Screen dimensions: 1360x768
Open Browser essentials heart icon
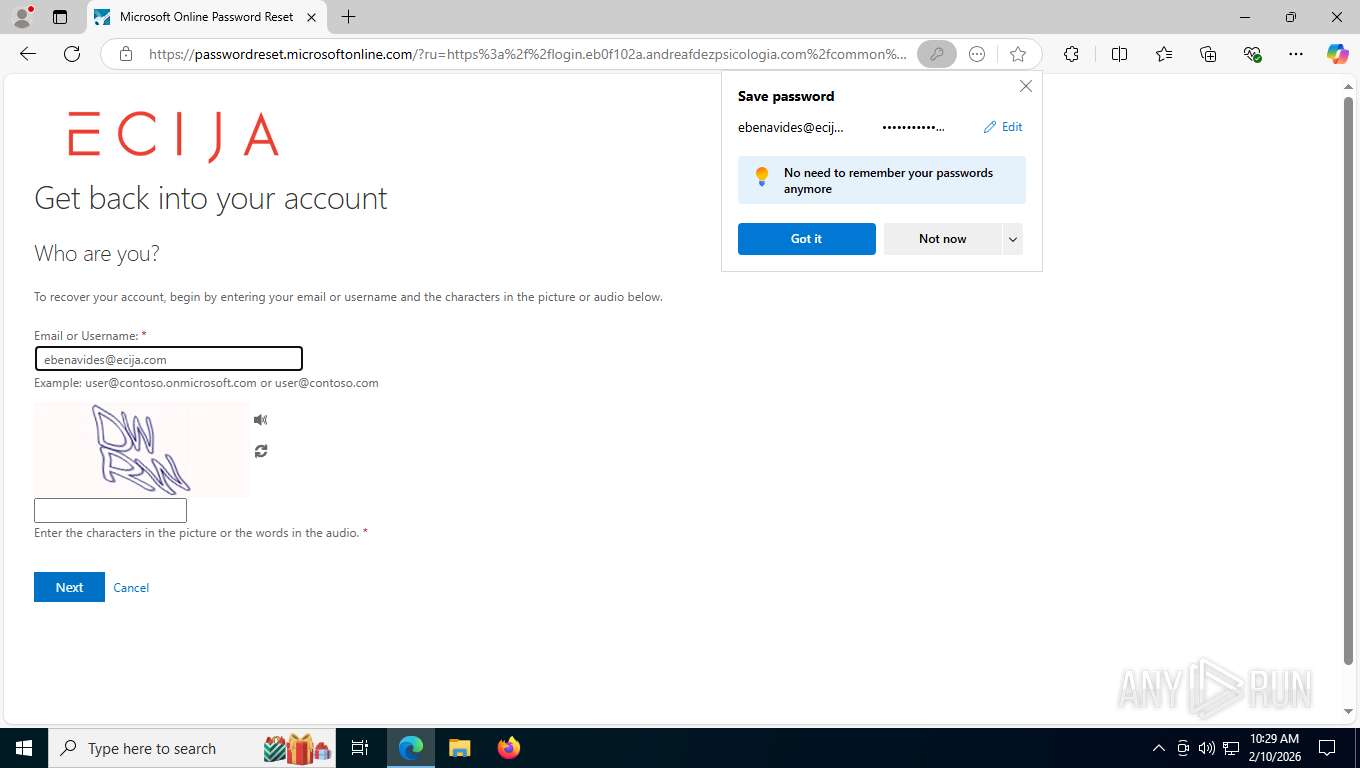[x=1252, y=54]
